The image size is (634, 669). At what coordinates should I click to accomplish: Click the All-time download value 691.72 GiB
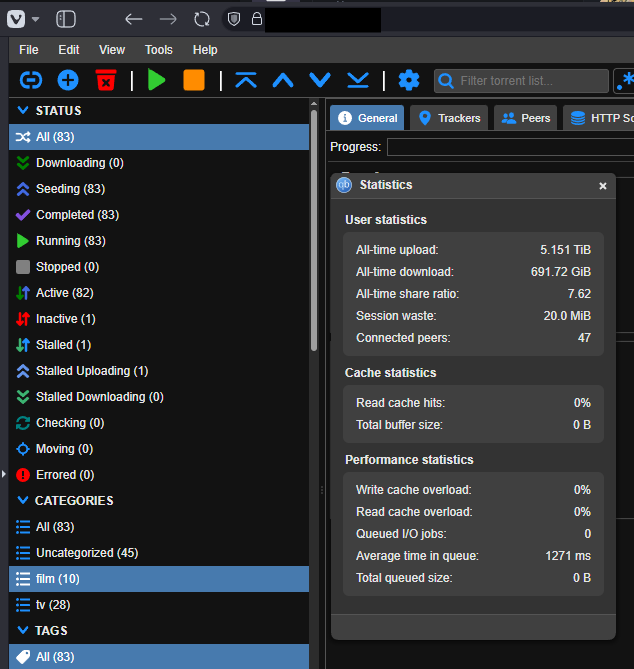point(561,272)
